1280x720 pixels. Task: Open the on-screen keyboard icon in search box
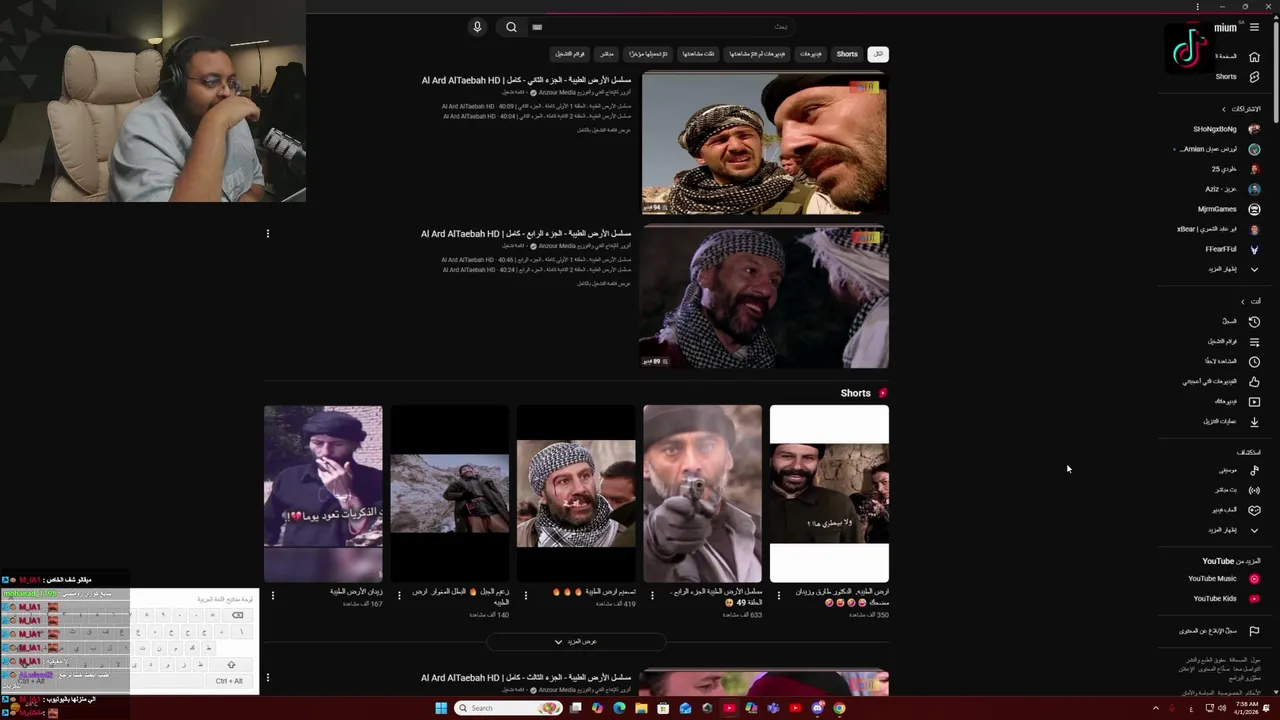click(x=537, y=27)
